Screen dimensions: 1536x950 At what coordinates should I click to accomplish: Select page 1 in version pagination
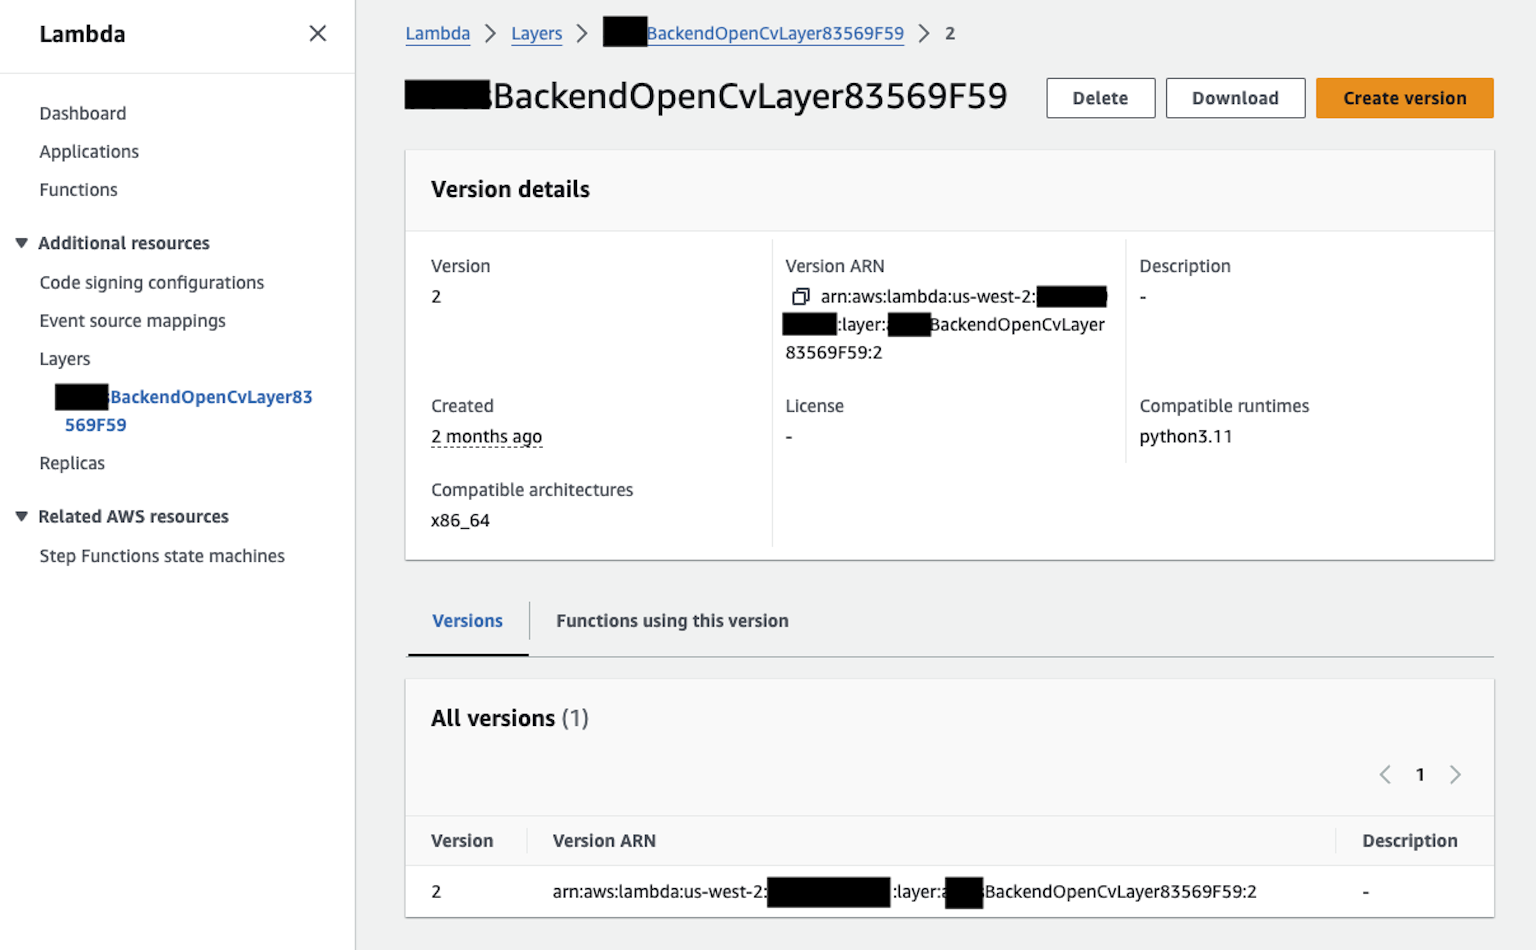(1420, 774)
